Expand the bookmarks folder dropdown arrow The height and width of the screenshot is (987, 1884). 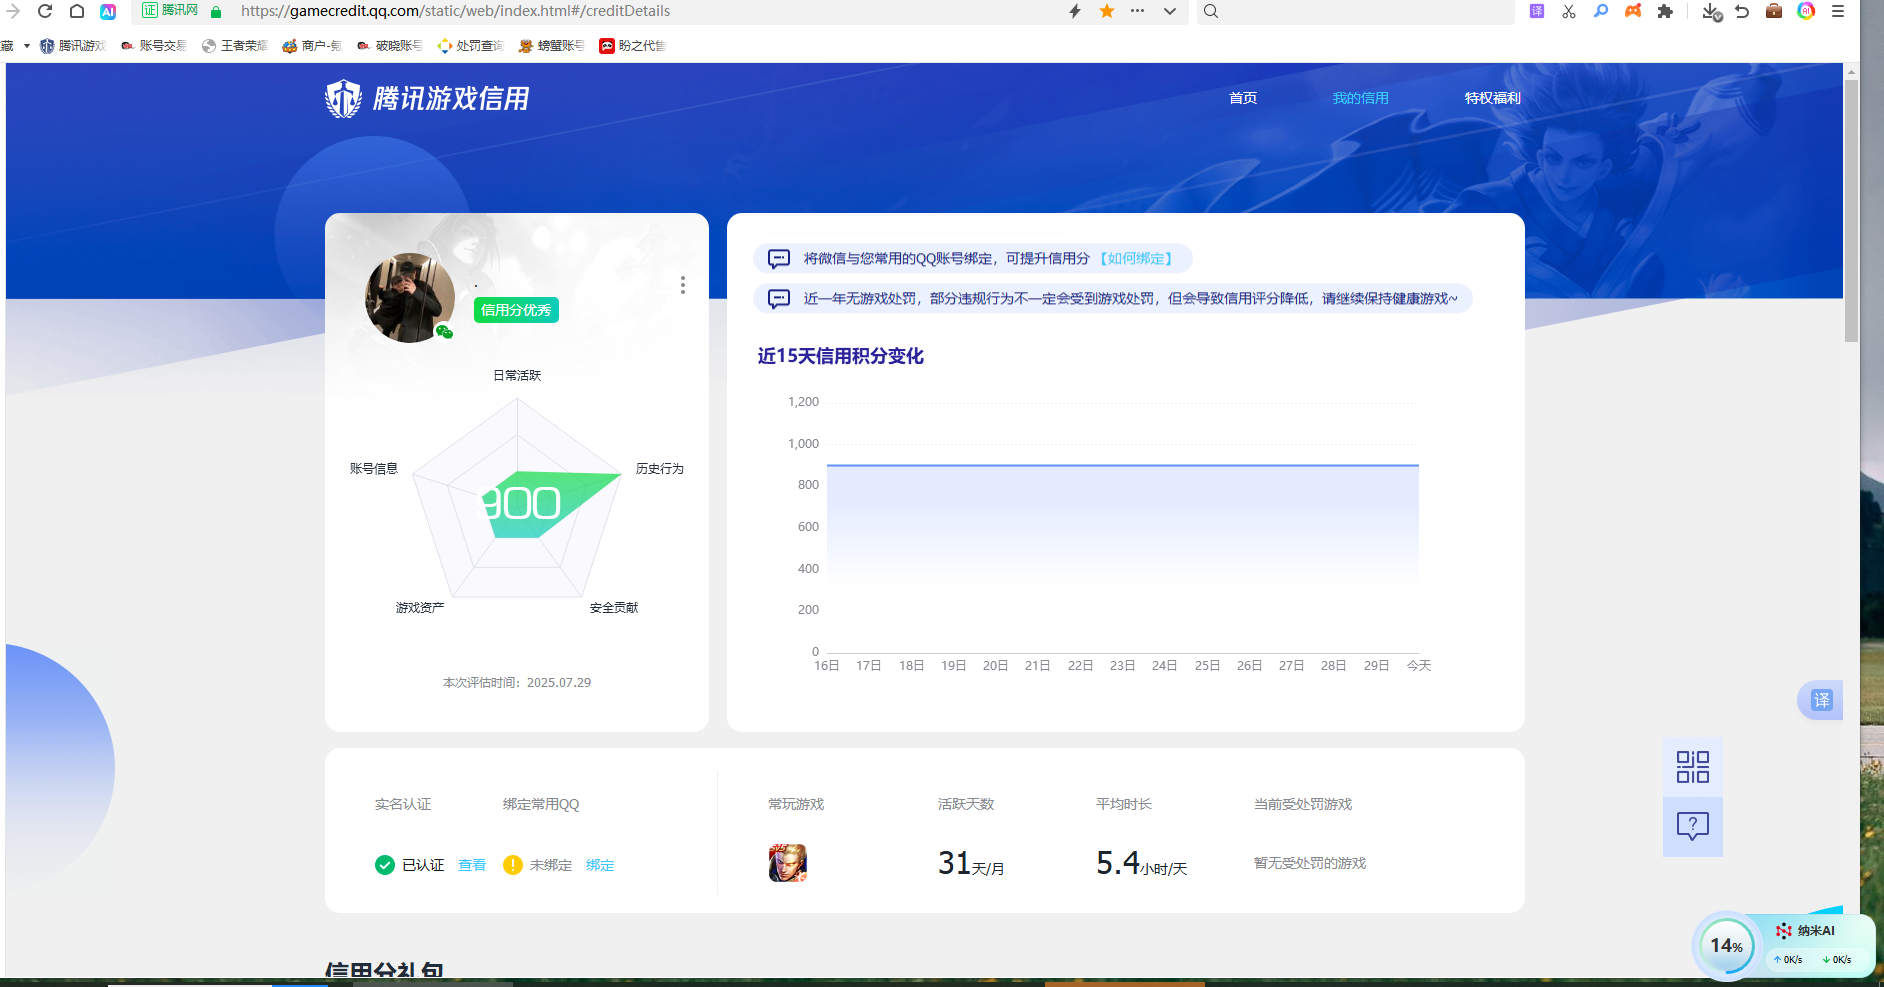(x=26, y=45)
